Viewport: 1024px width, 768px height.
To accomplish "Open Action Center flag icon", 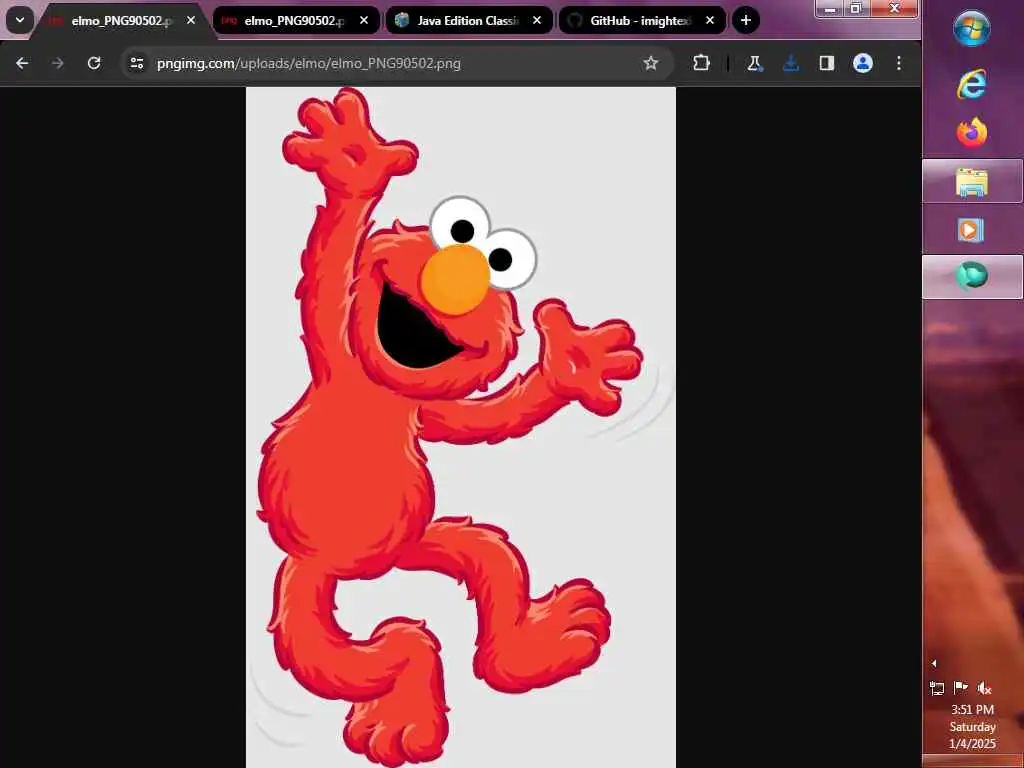I will click(961, 687).
